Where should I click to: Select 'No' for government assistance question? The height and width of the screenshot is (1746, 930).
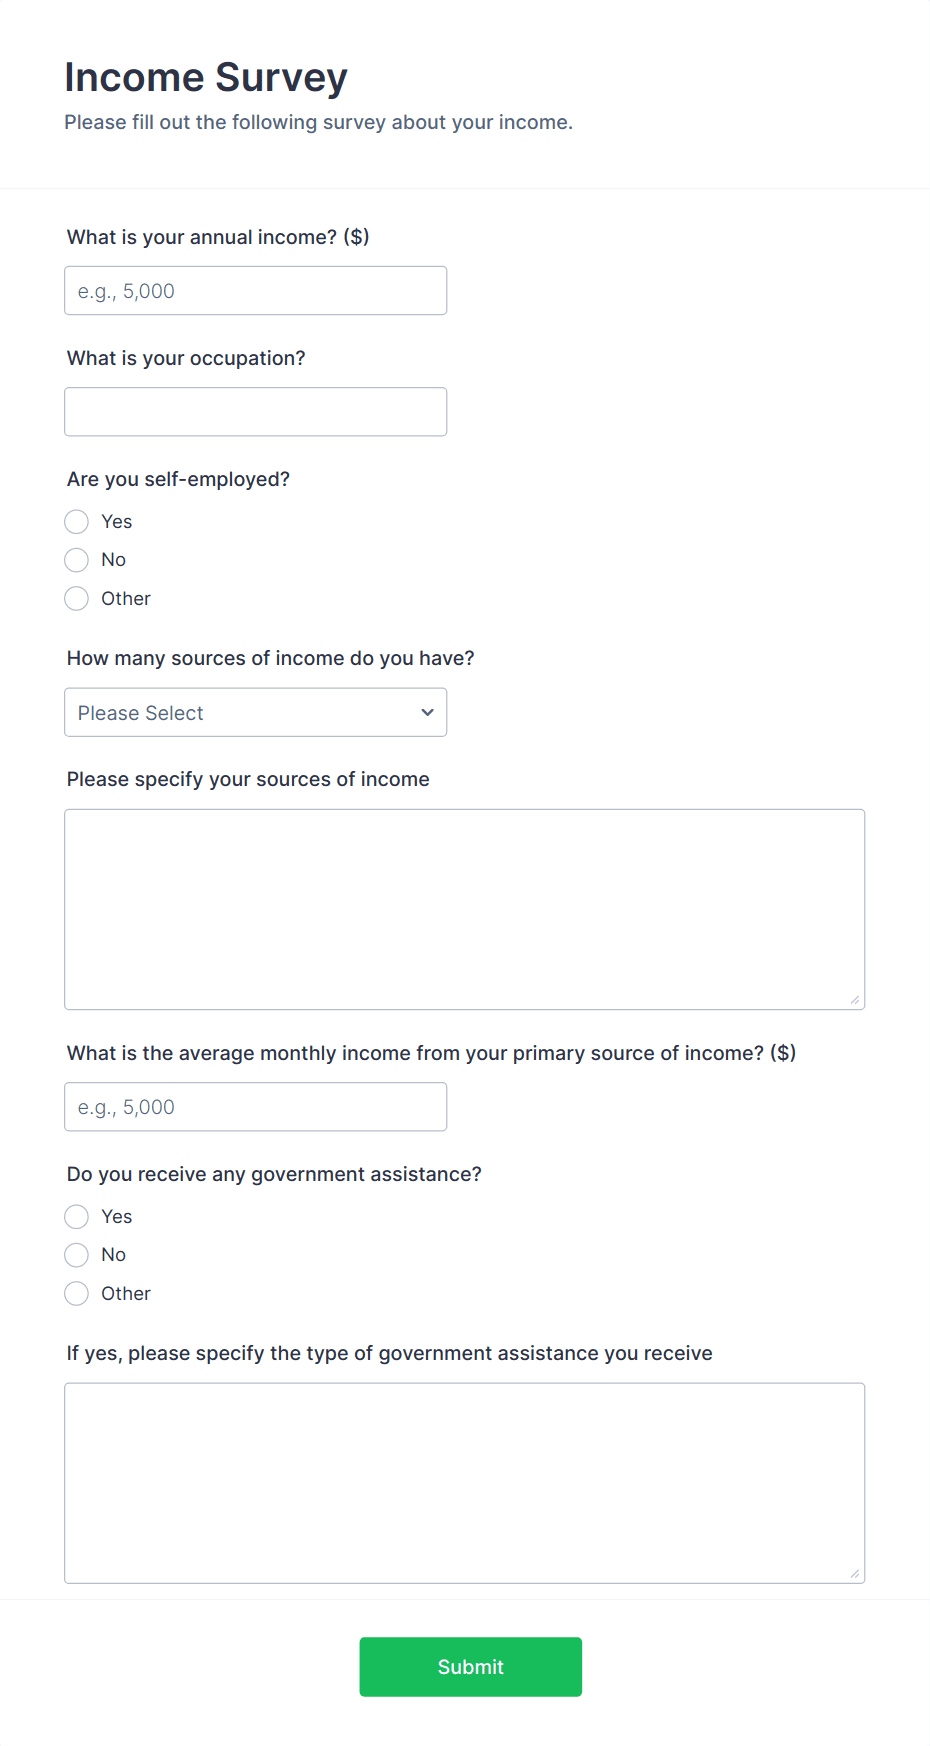pyautogui.click(x=76, y=1254)
